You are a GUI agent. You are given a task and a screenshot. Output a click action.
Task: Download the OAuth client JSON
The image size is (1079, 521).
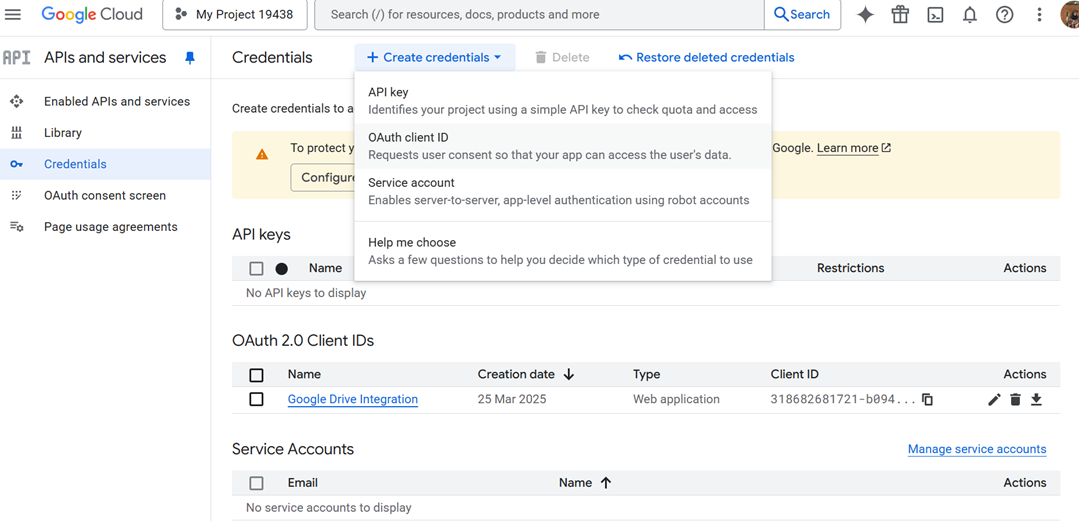(1036, 400)
